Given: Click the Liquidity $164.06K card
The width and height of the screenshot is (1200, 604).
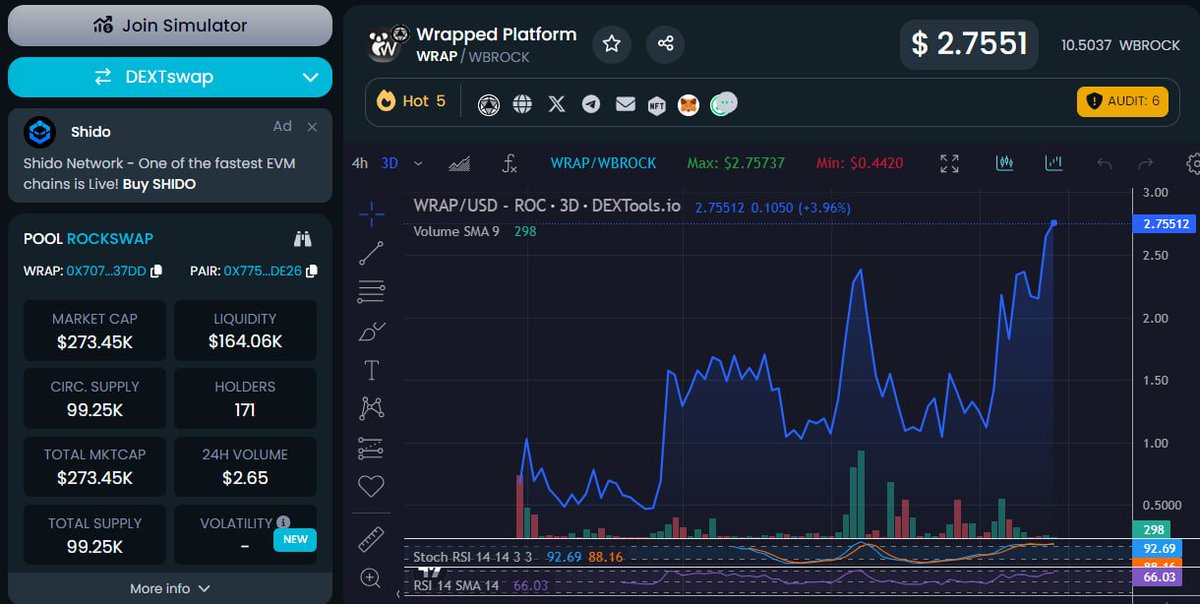Looking at the screenshot, I should coord(245,331).
